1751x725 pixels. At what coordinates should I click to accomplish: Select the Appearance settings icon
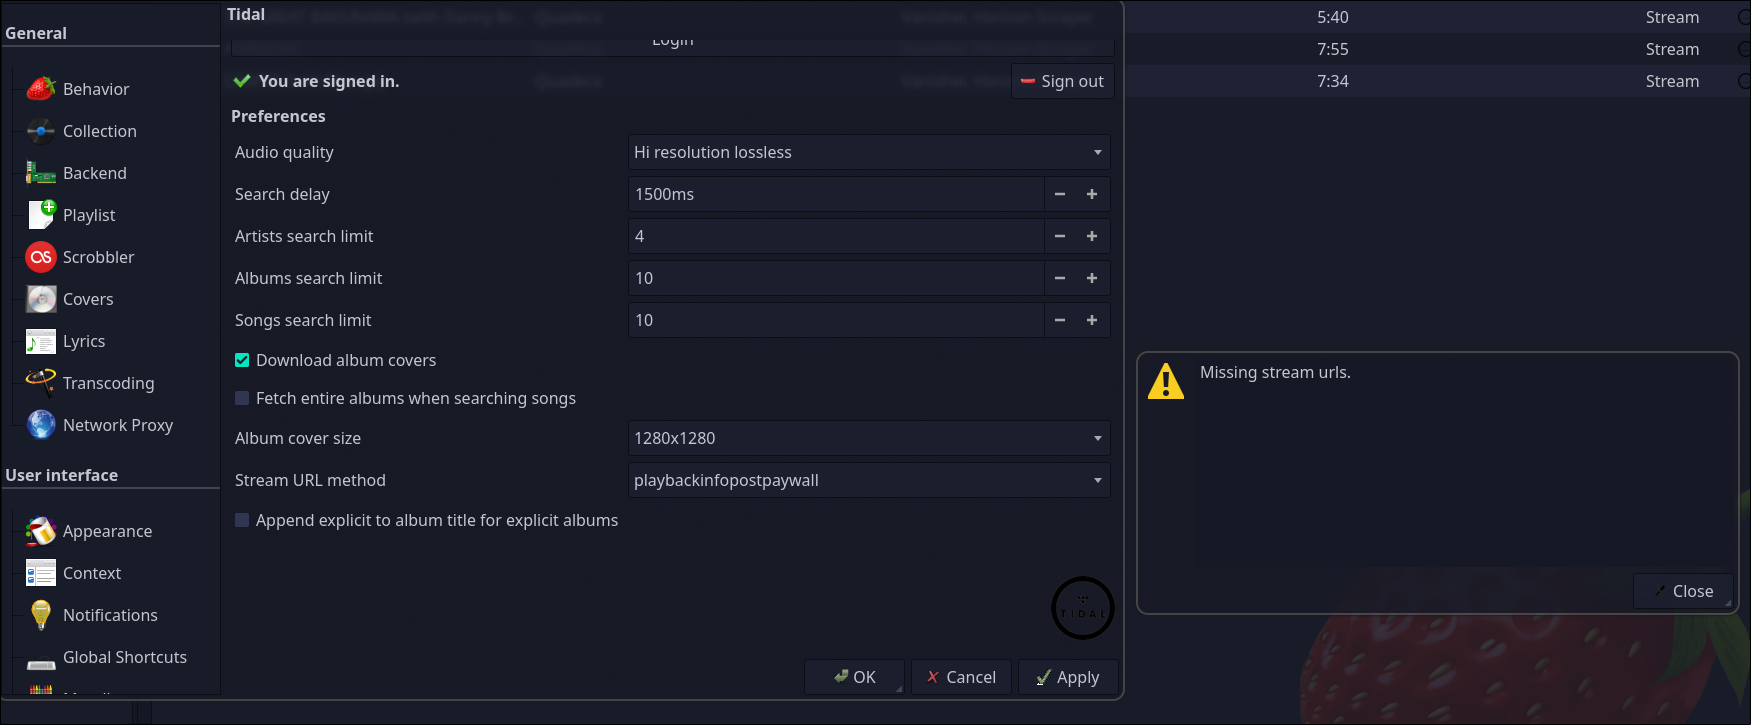41,531
